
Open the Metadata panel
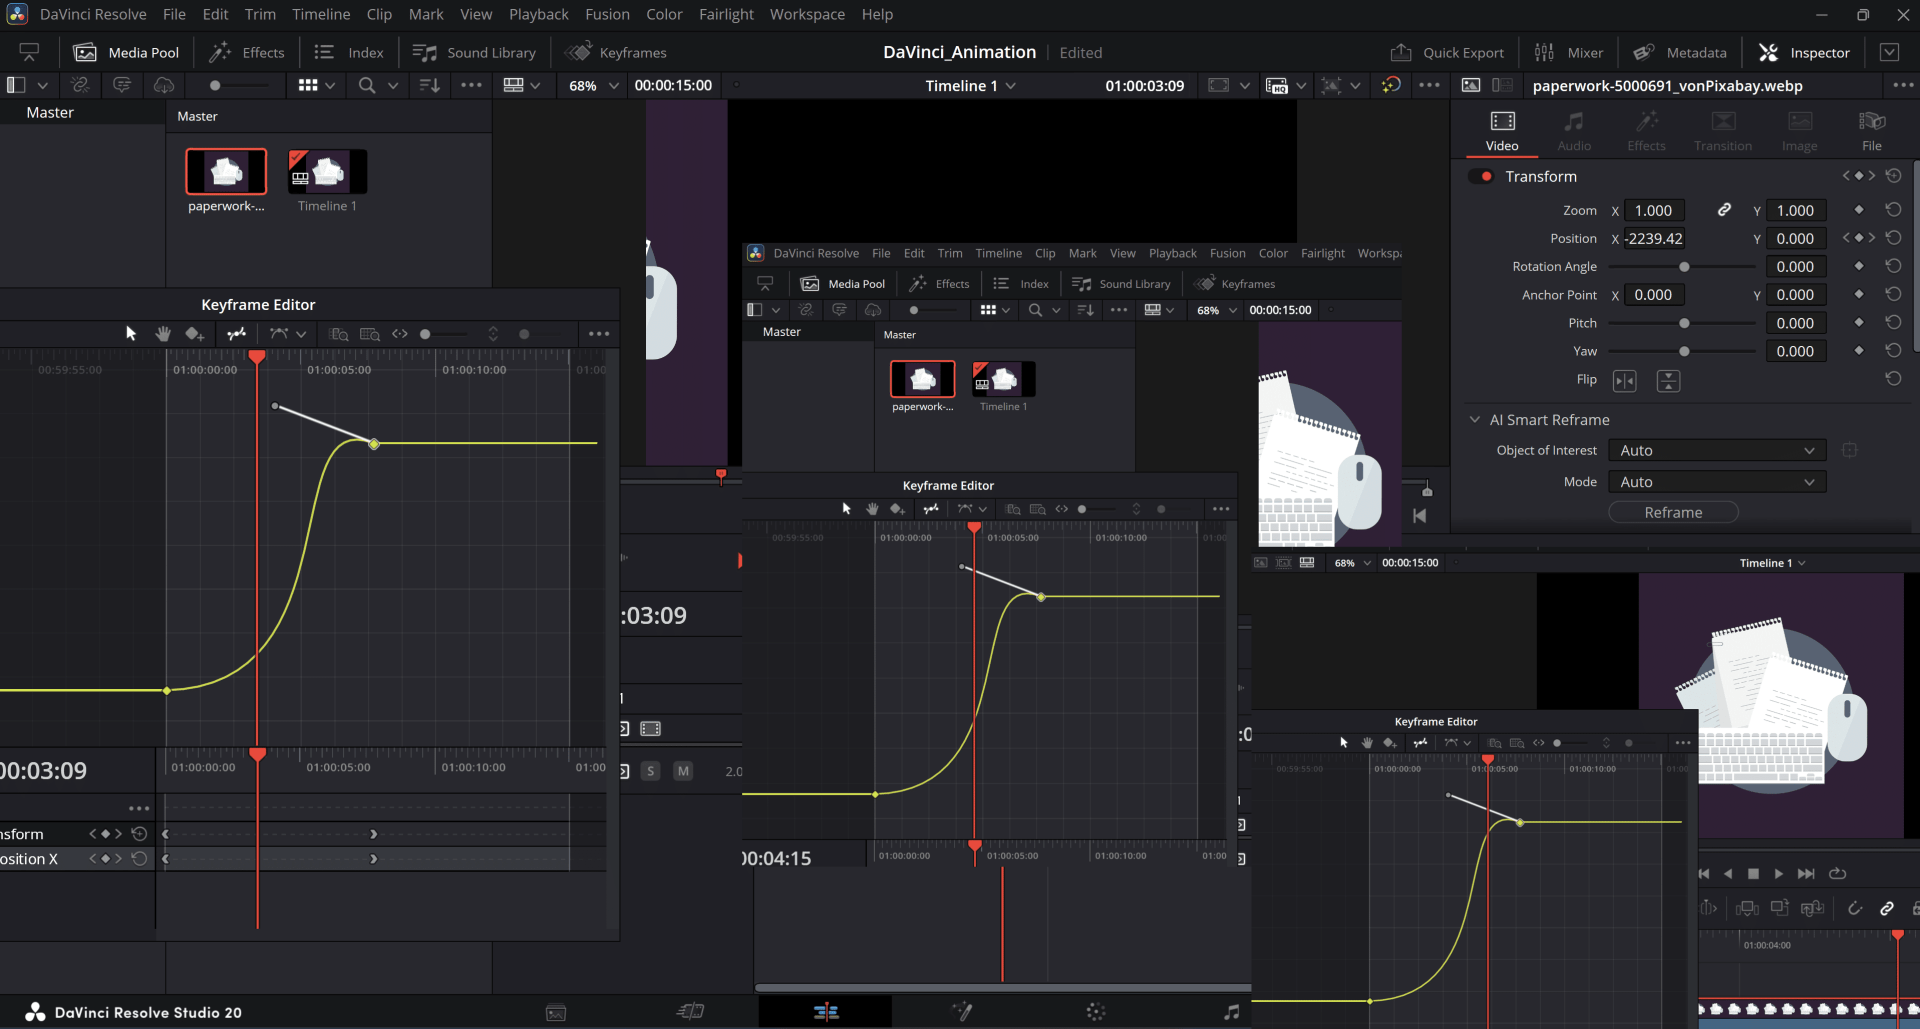point(1679,52)
